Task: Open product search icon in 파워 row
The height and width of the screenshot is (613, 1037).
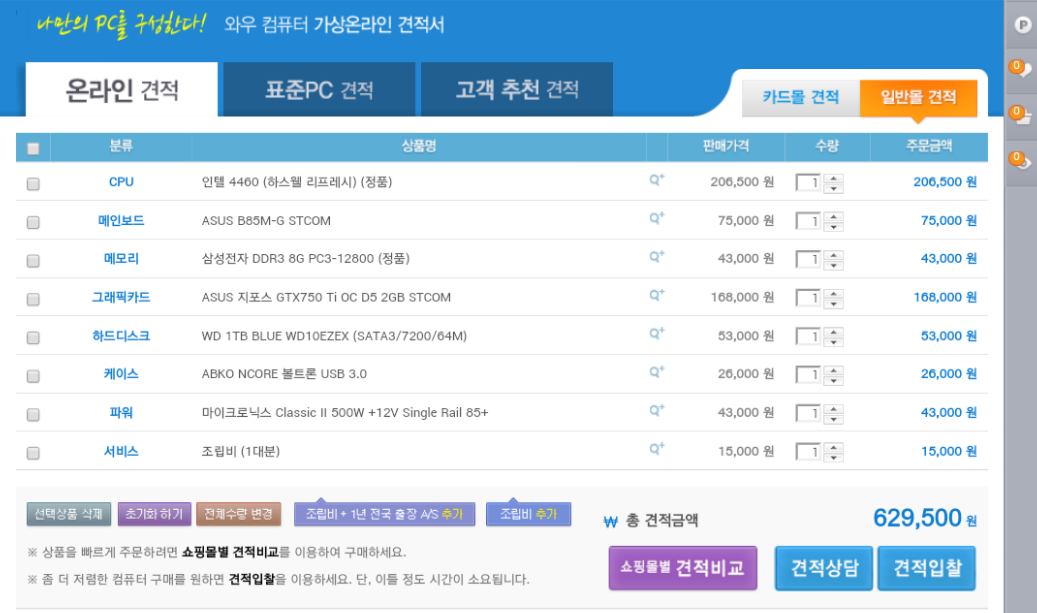Action: (x=656, y=410)
